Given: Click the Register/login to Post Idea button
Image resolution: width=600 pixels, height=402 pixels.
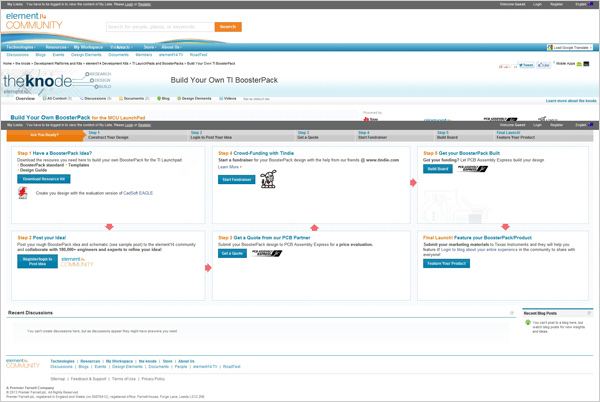Looking at the screenshot, I should coord(38,261).
